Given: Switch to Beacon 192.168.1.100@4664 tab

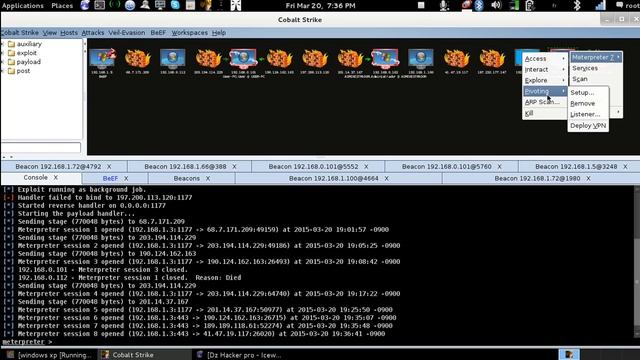Looking at the screenshot, I should [x=338, y=178].
